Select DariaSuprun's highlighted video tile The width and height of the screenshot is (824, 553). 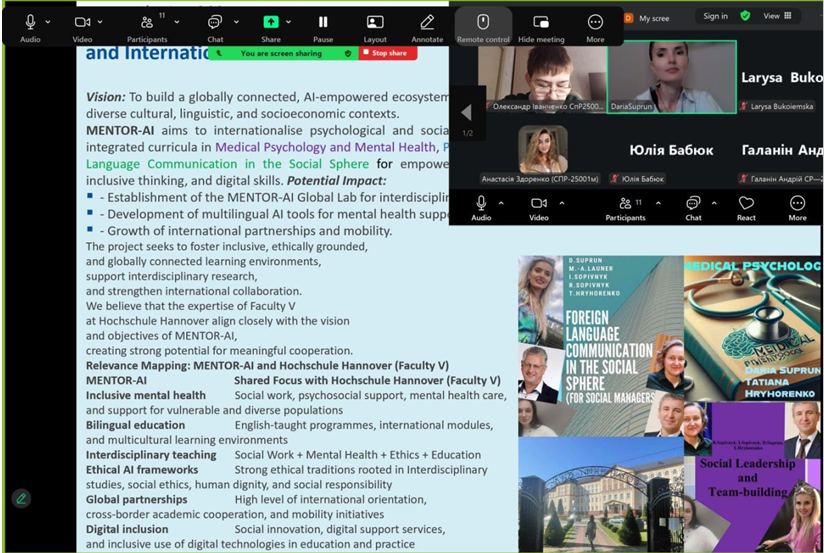[672, 77]
